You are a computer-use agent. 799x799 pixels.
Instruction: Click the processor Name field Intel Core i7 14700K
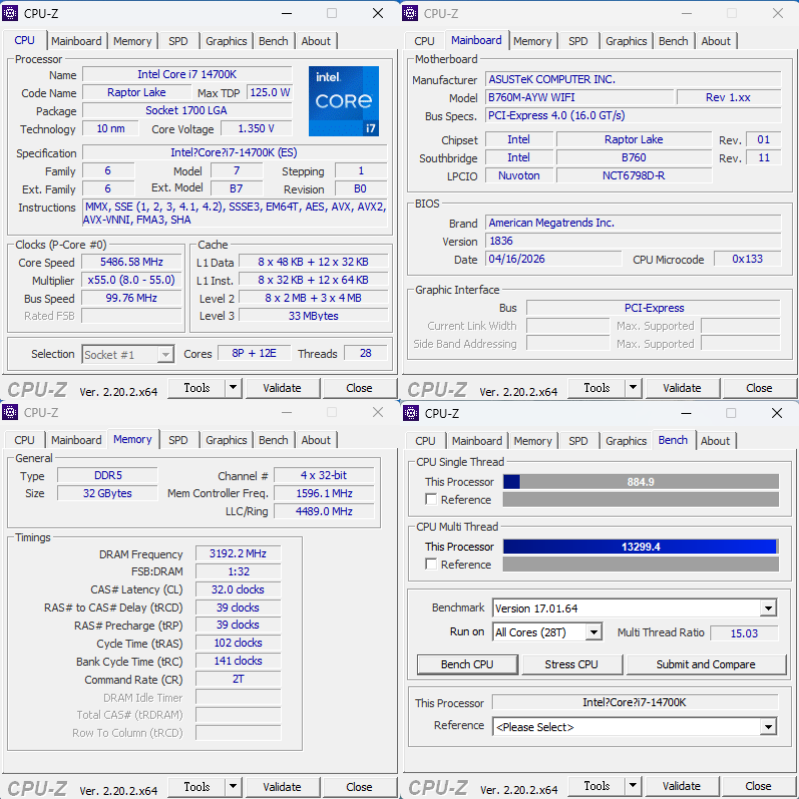187,74
